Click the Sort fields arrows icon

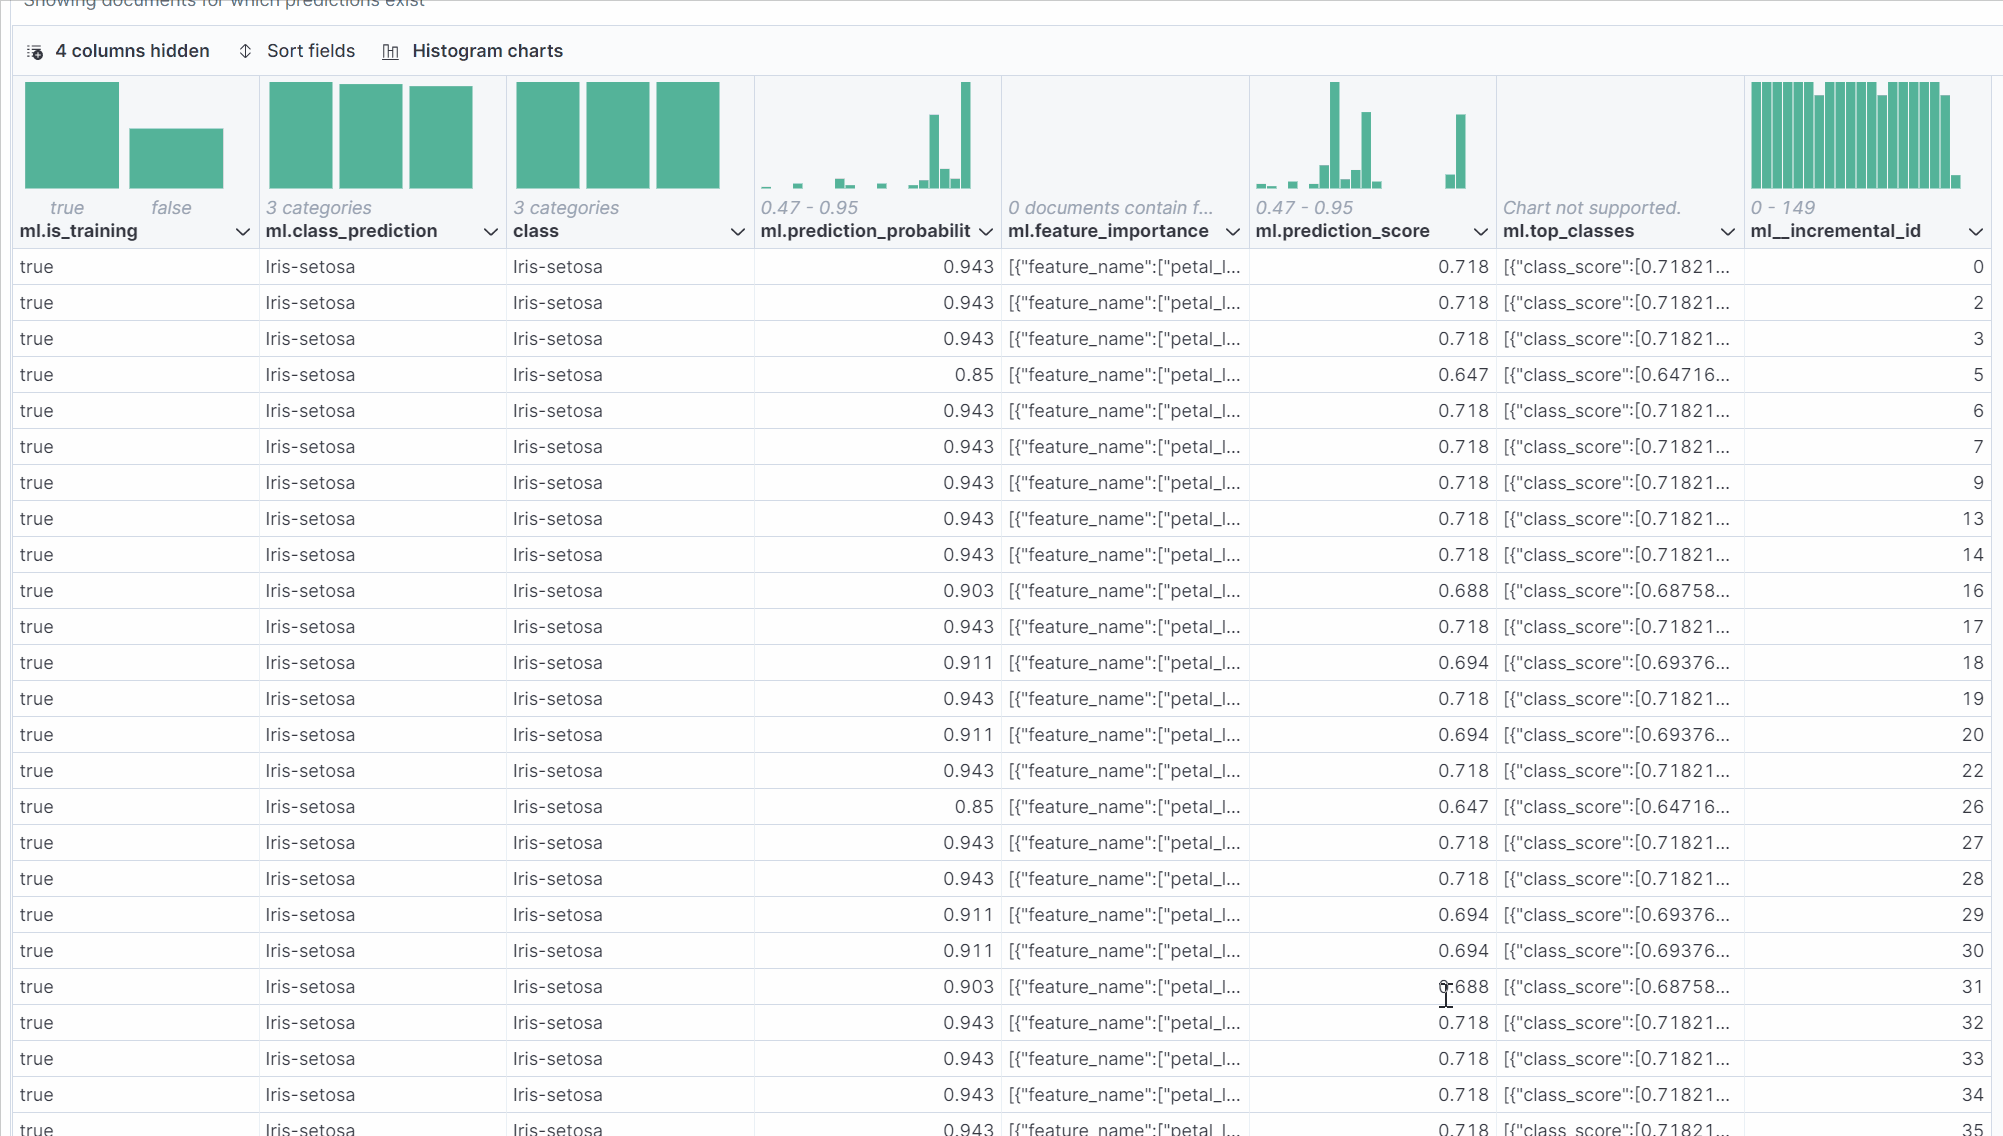click(x=245, y=51)
